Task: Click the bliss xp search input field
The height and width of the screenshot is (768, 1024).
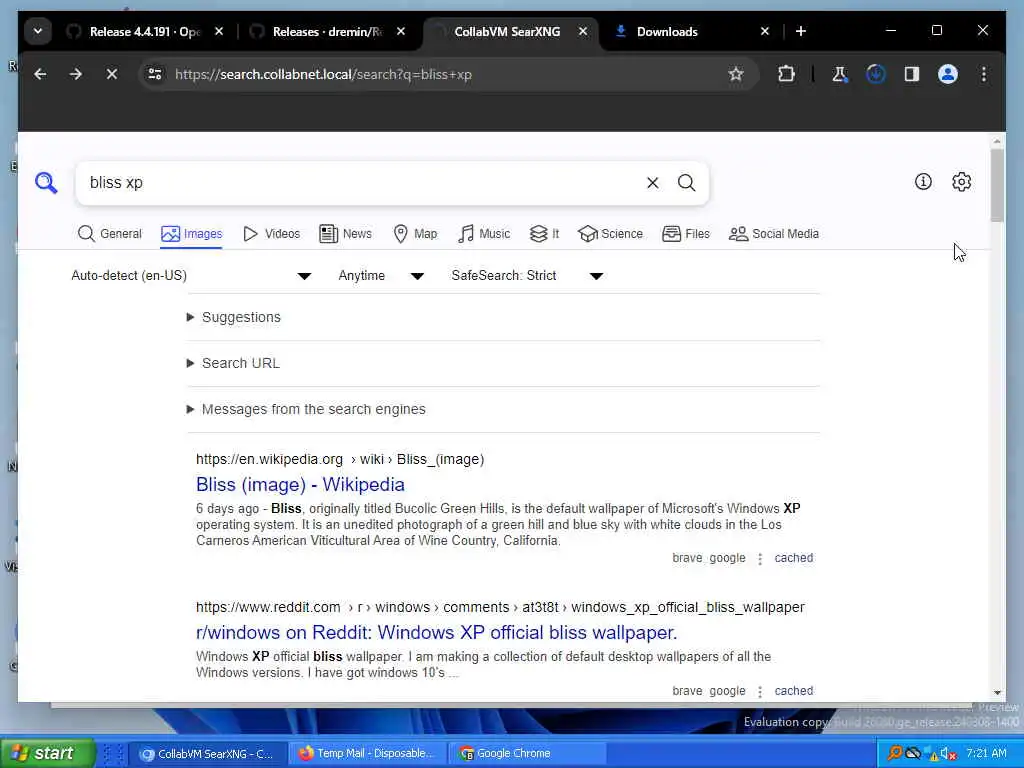Action: (x=359, y=183)
